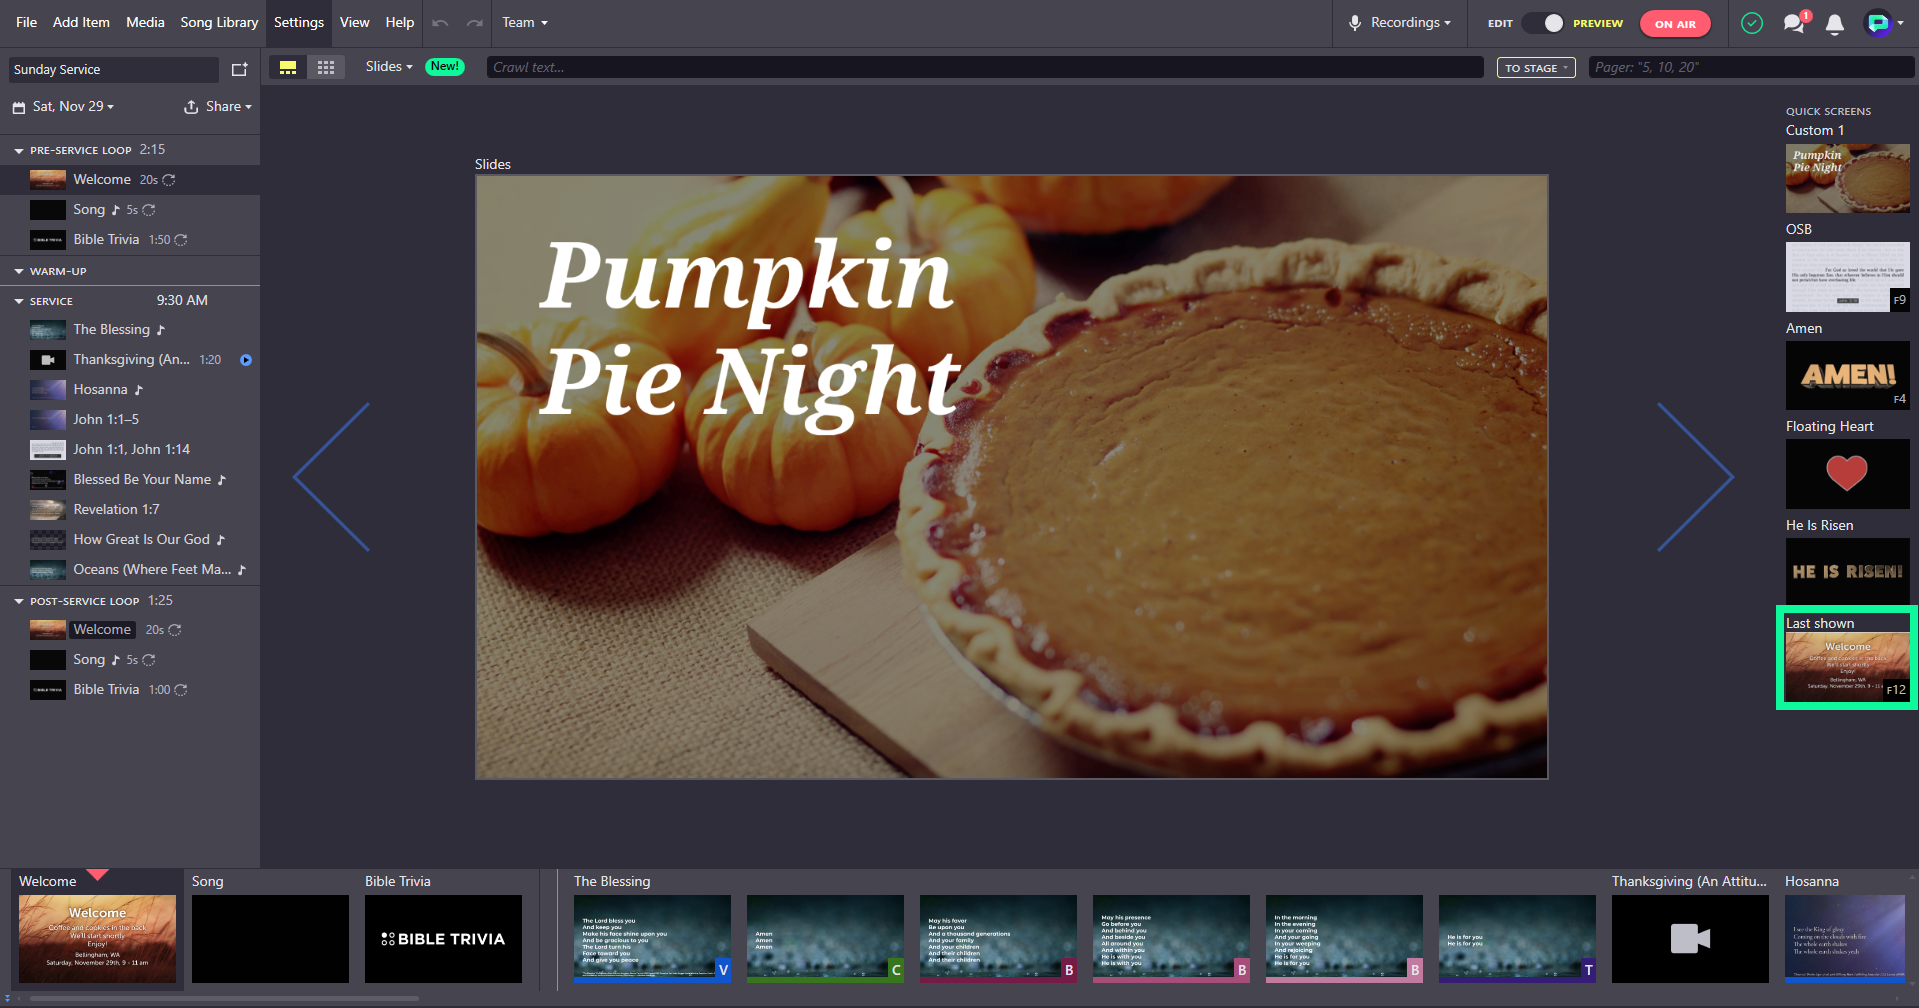1919x1008 pixels.
Task: Open the Settings menu
Action: click(299, 22)
